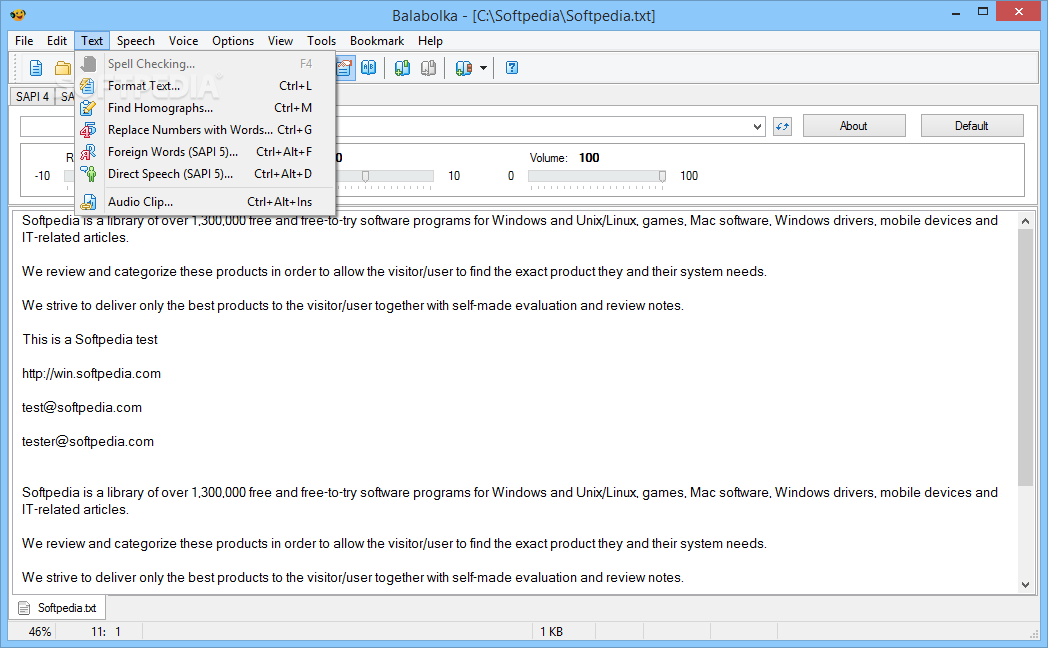Viewport: 1048px width, 648px height.
Task: Select Foreign Words (SAPI 5)... entry
Action: [206, 152]
